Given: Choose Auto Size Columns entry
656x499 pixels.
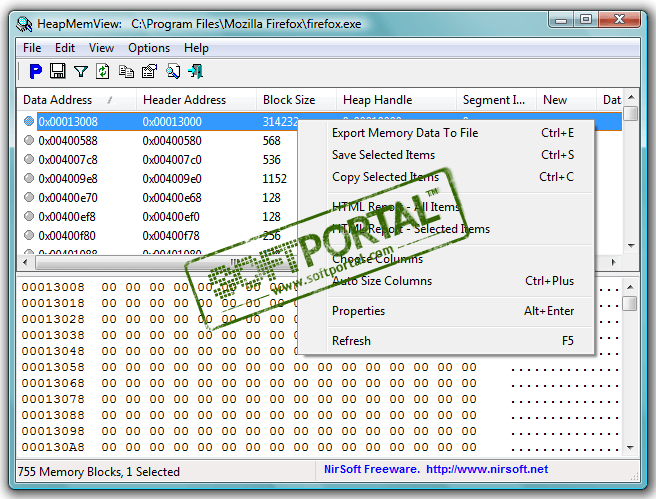Looking at the screenshot, I should click(x=446, y=281).
